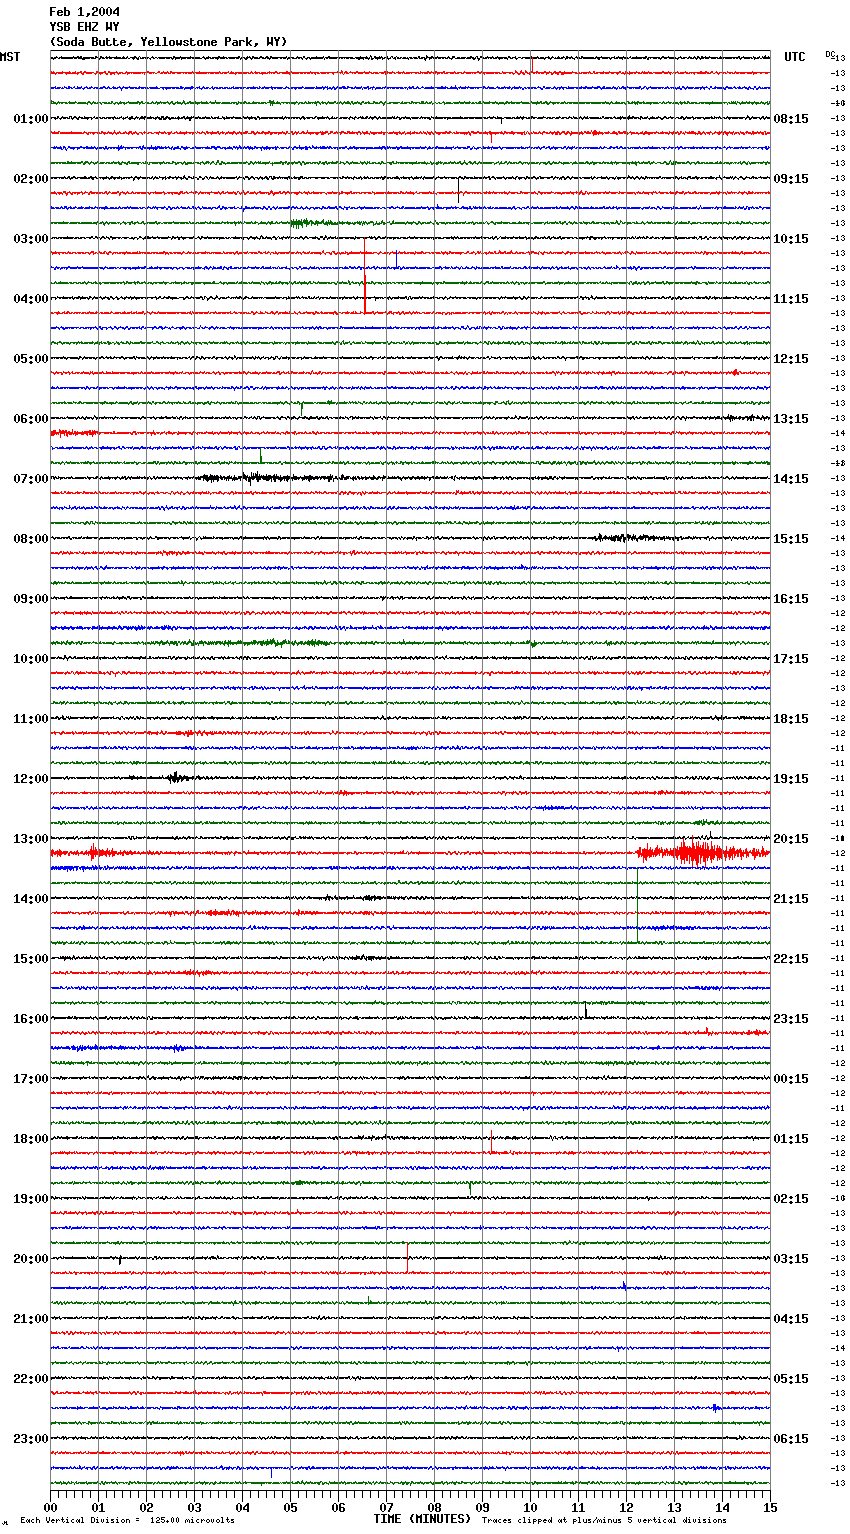Screen dimensions: 850x1534
Task: Click the "16:15" UTC time label
Action: click(x=791, y=599)
